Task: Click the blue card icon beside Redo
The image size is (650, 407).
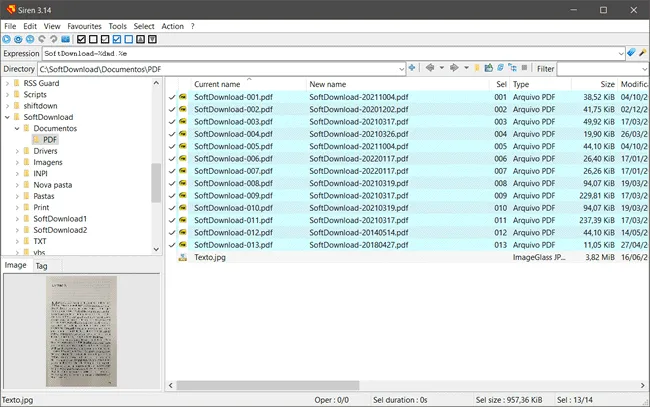Action: coord(65,39)
